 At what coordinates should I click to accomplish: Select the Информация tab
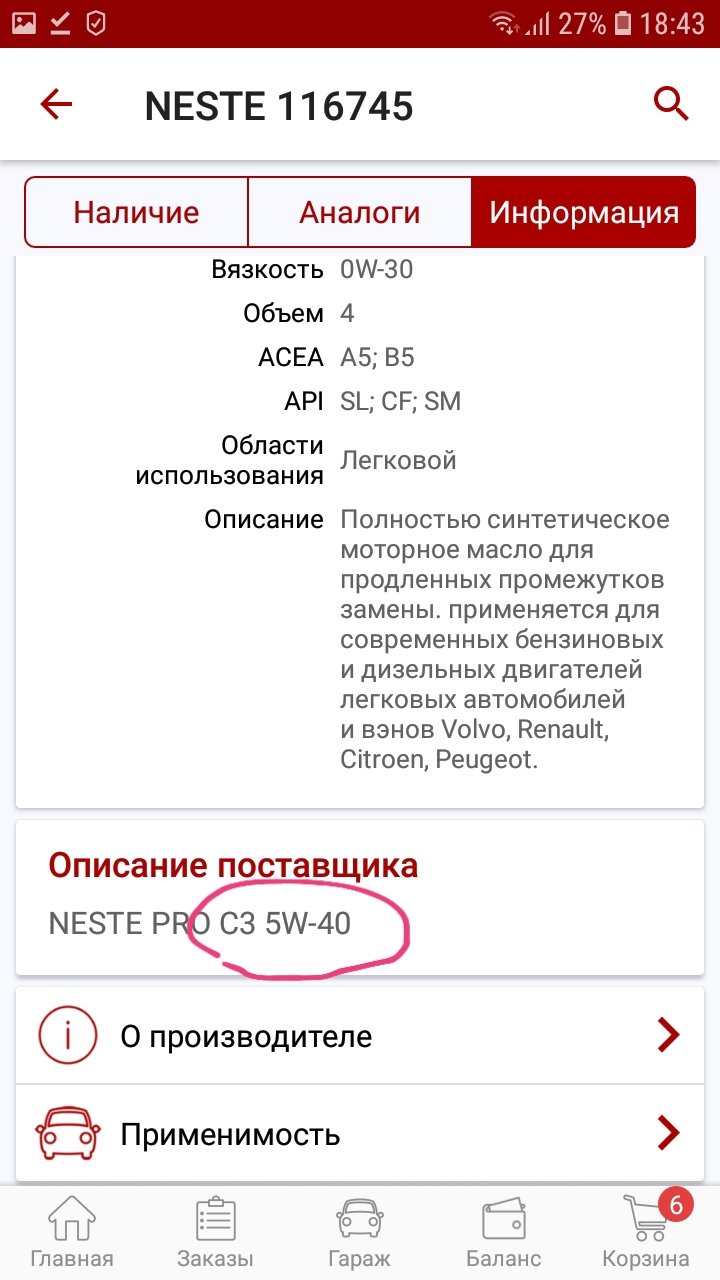[x=583, y=212]
